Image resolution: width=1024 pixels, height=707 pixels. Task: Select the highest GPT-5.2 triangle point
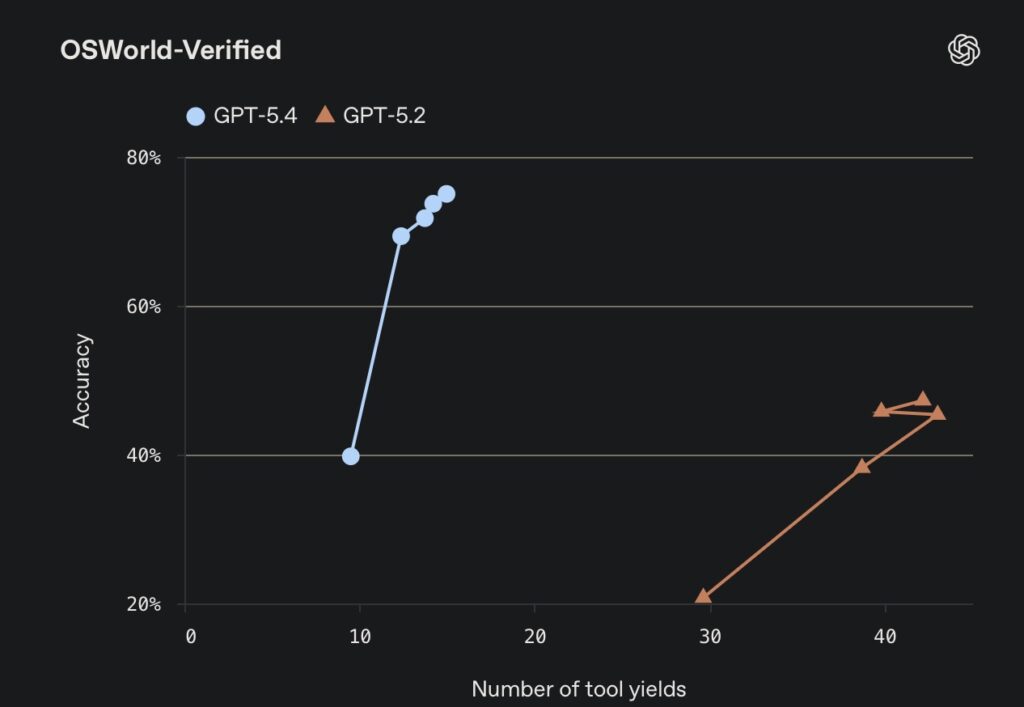click(923, 399)
